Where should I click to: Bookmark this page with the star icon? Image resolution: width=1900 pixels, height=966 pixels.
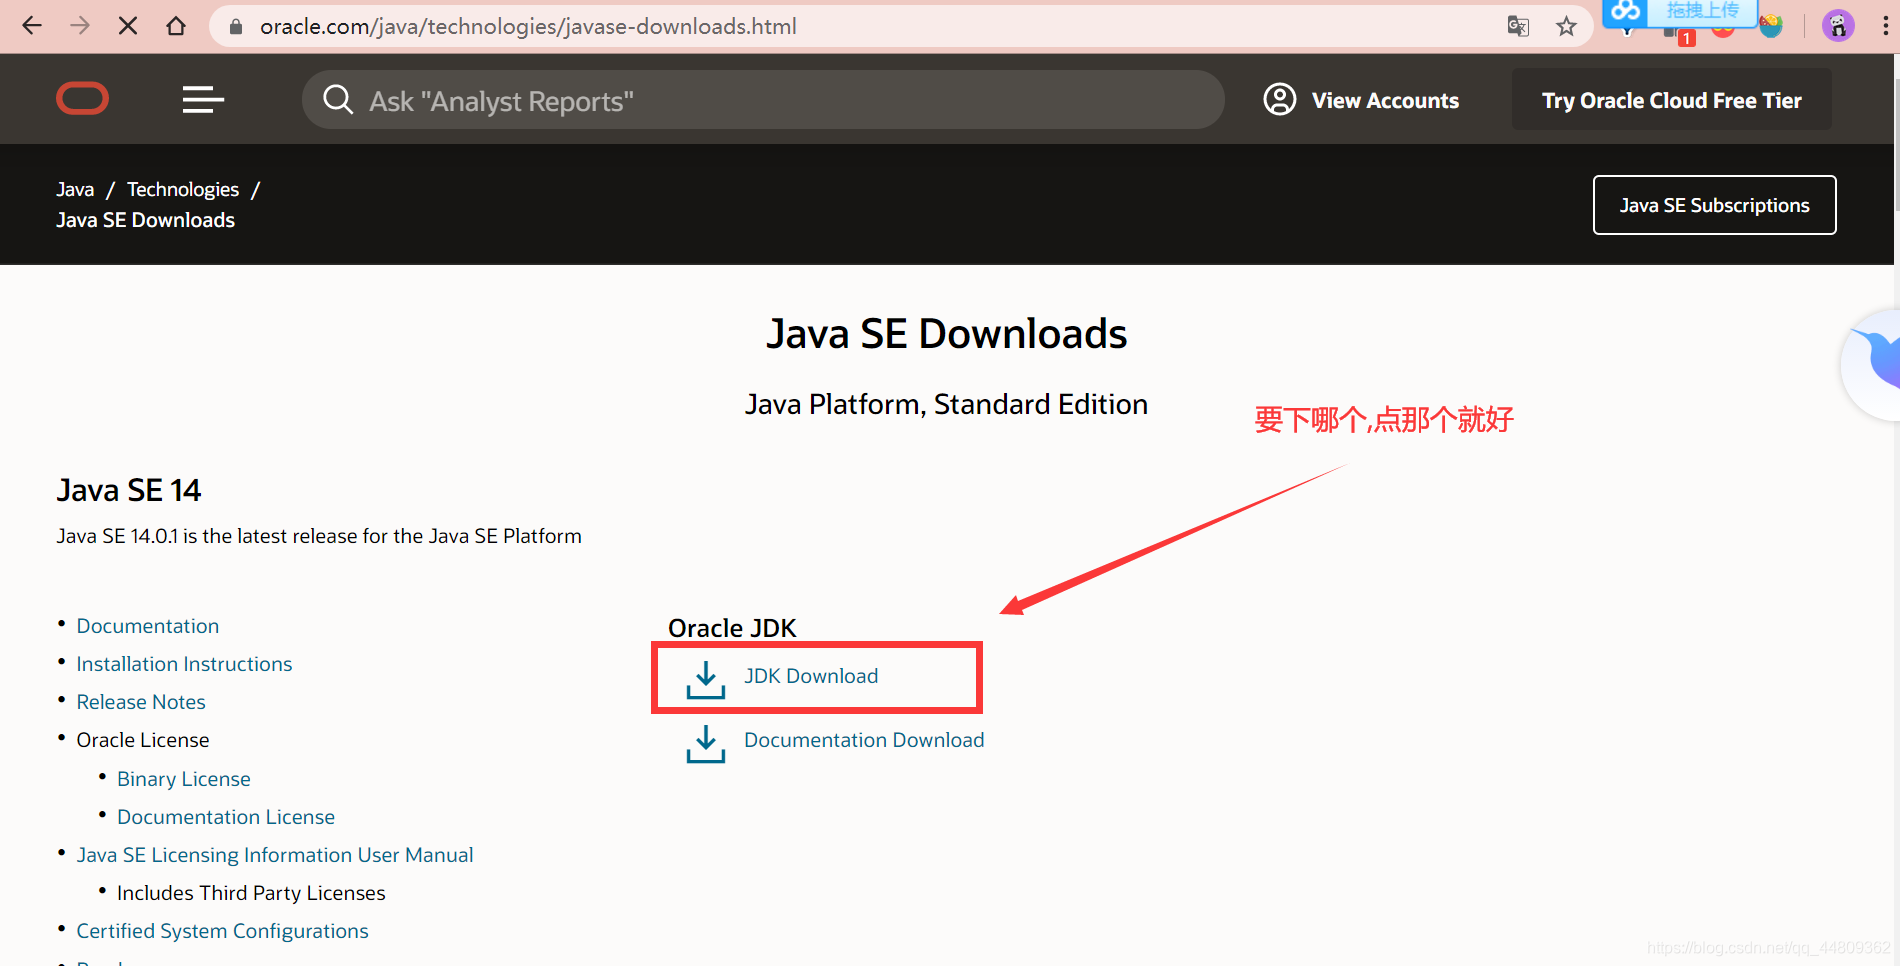[x=1566, y=27]
